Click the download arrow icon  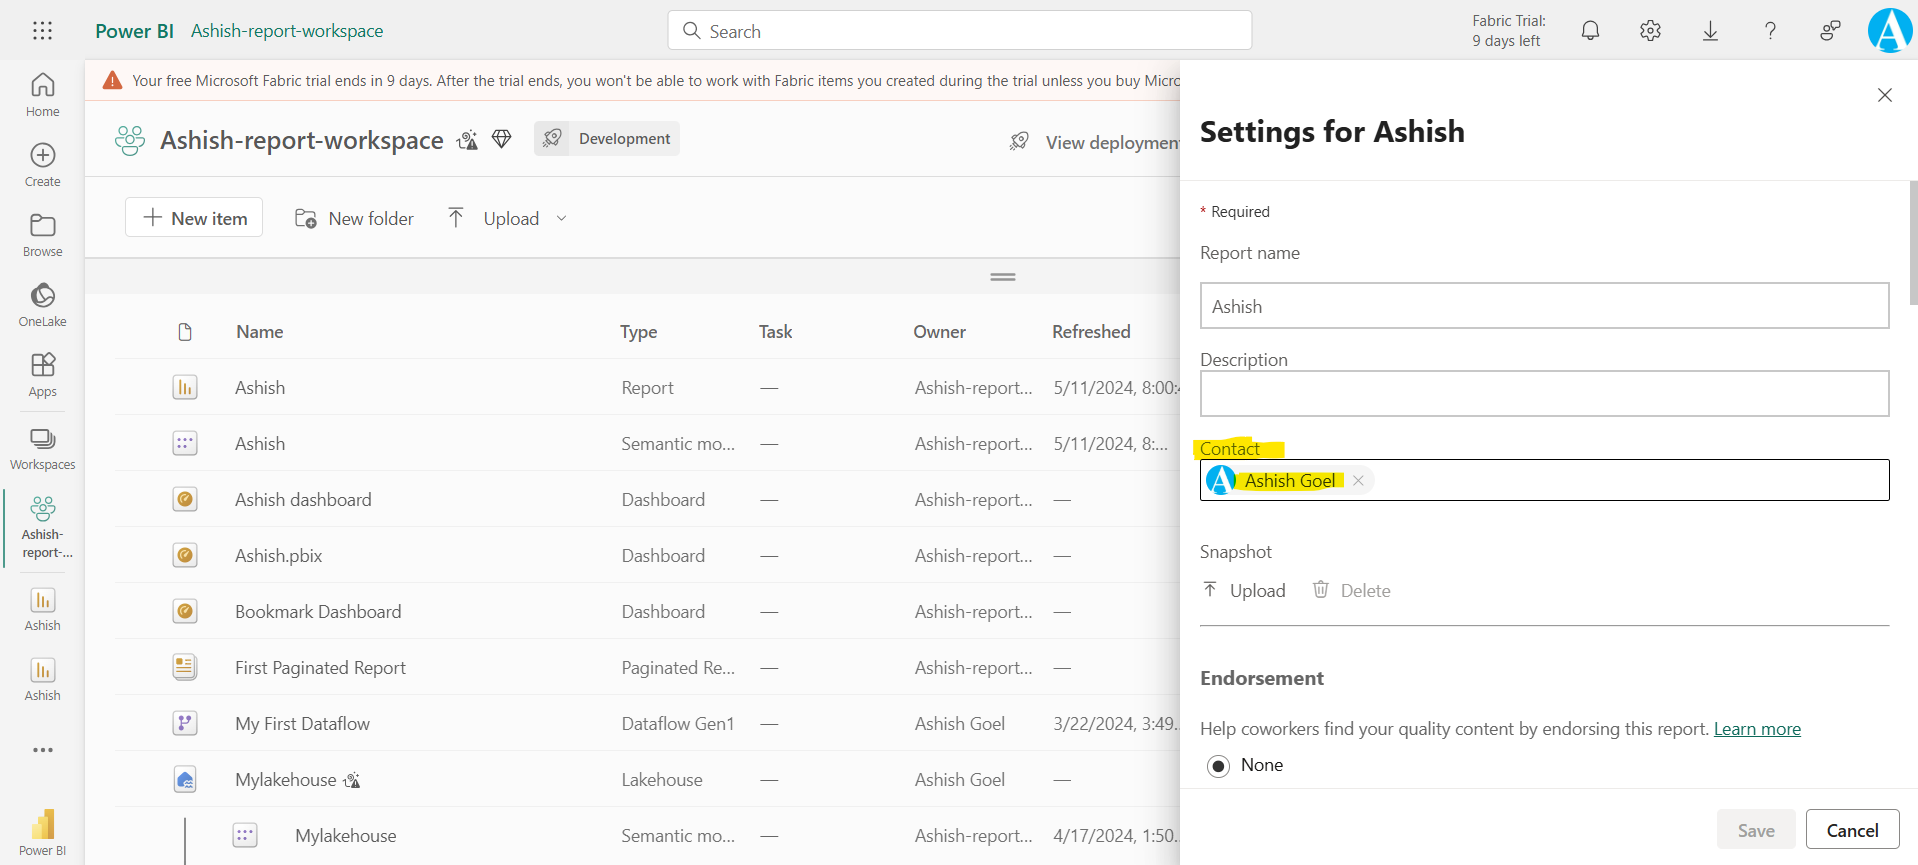point(1710,31)
